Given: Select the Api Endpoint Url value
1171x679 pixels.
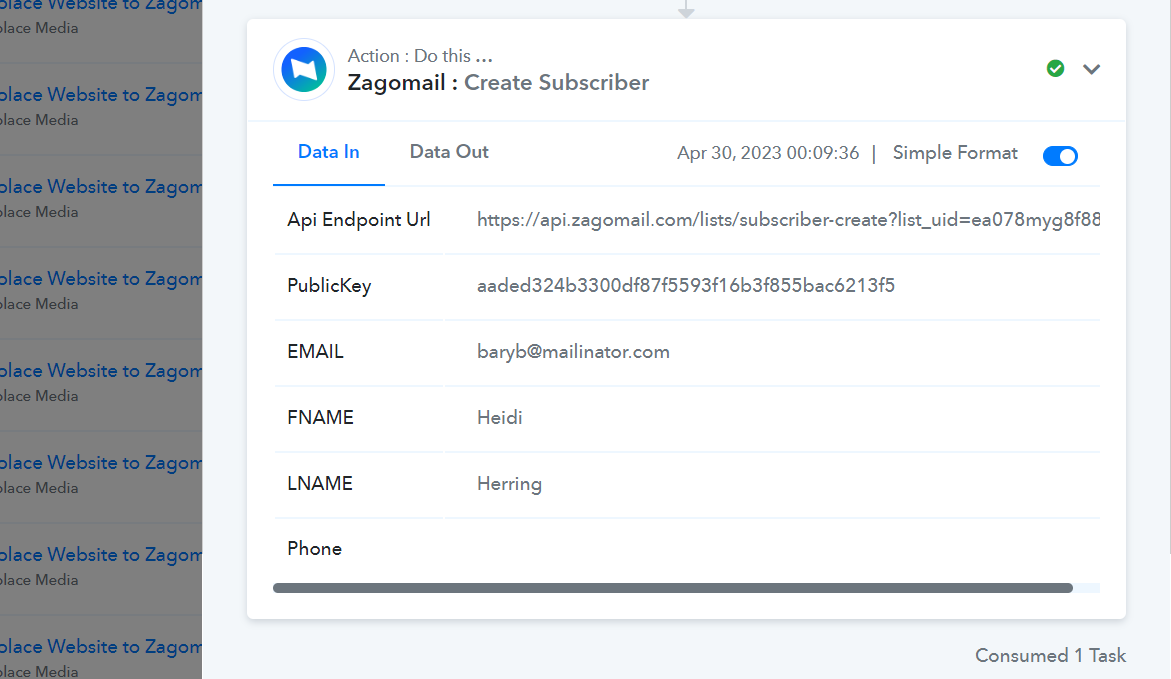Looking at the screenshot, I should (x=788, y=220).
